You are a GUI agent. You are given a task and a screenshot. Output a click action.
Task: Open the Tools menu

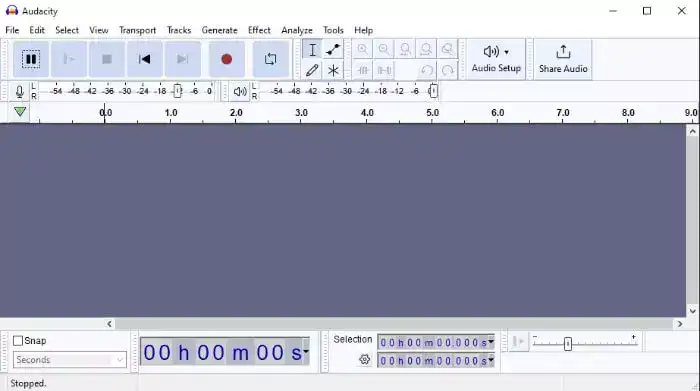[333, 30]
